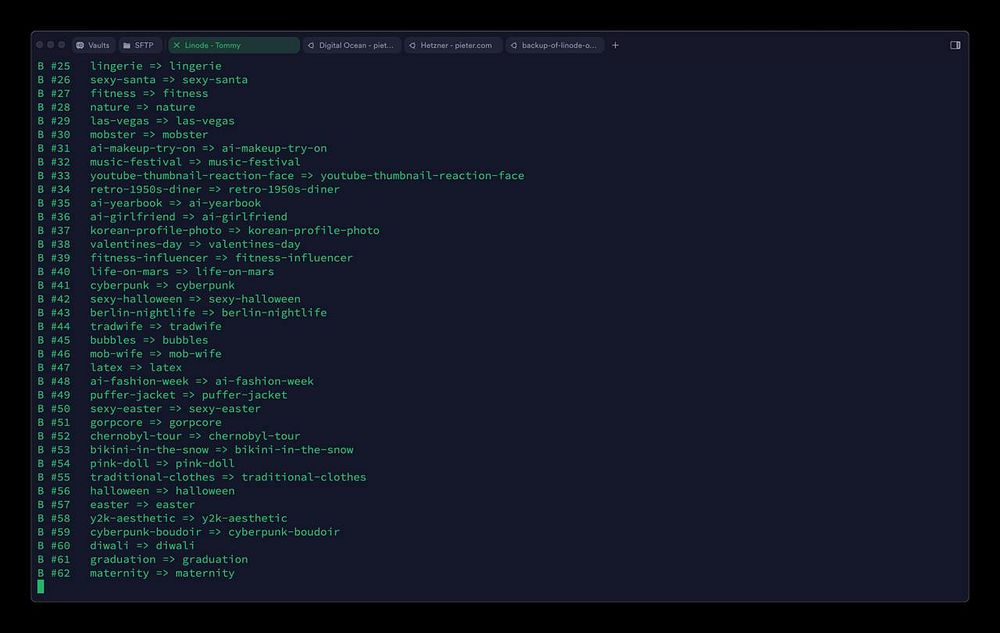1000x633 pixels.
Task: Click the gorpcore line #51
Action: pyautogui.click(x=129, y=422)
